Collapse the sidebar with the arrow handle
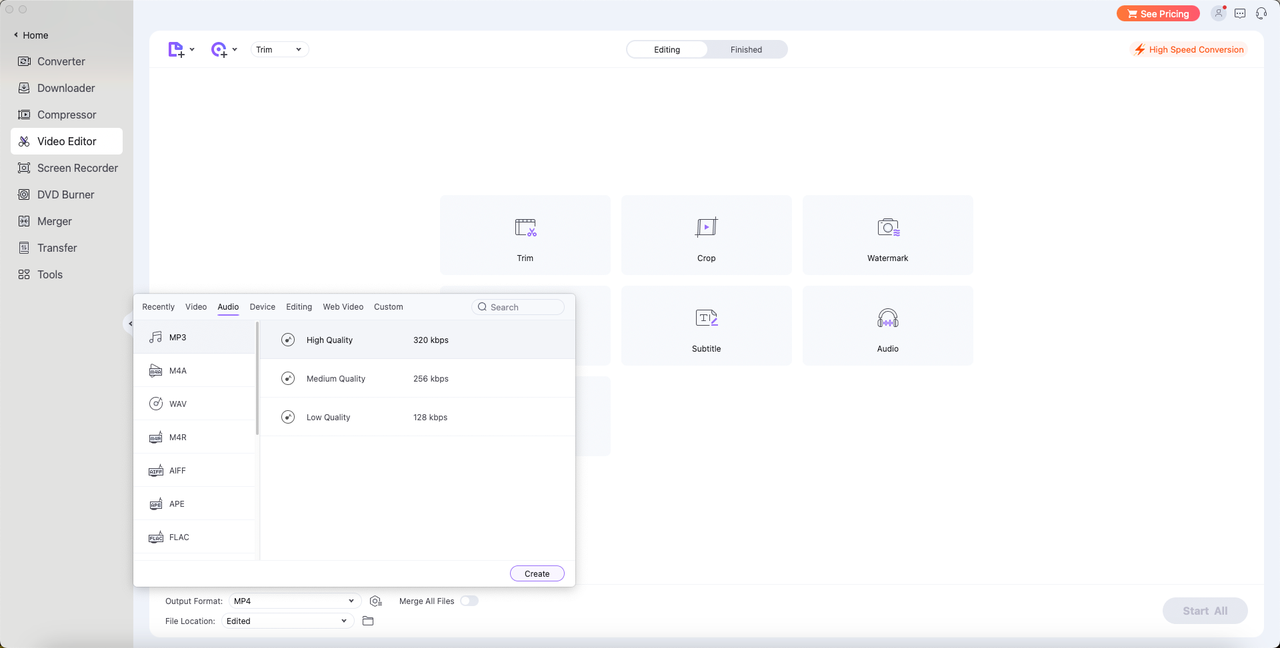1280x648 pixels. pos(129,323)
